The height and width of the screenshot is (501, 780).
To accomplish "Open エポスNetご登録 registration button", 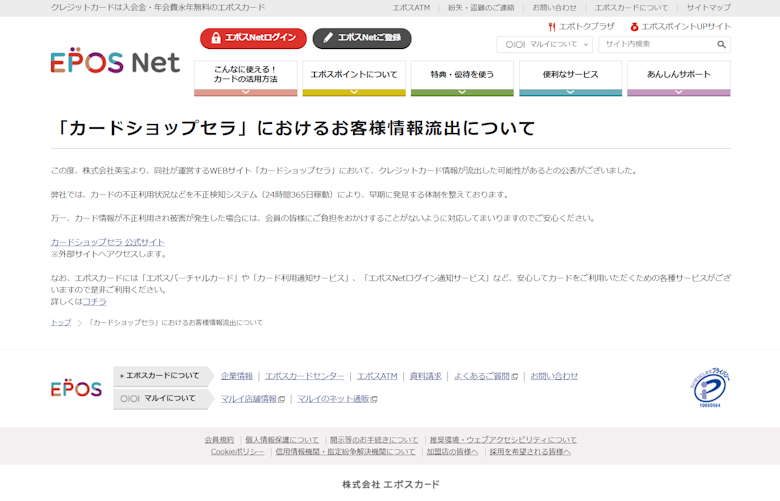I will [362, 38].
